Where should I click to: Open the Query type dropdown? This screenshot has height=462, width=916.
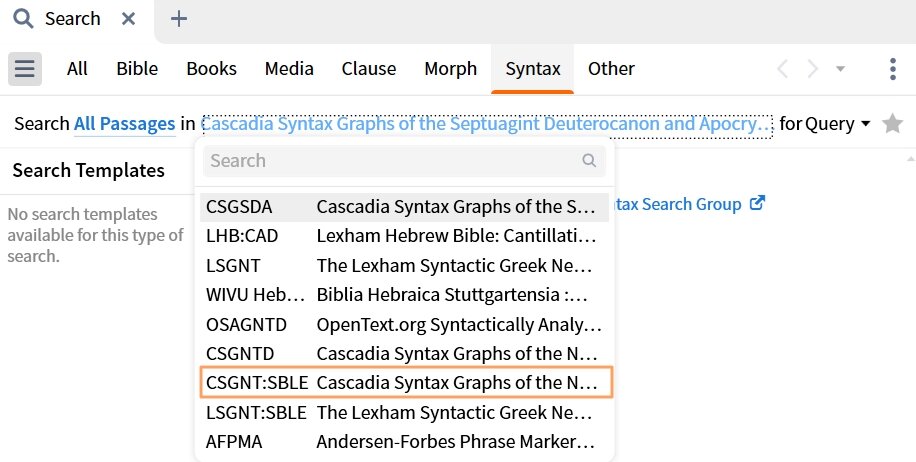[838, 124]
